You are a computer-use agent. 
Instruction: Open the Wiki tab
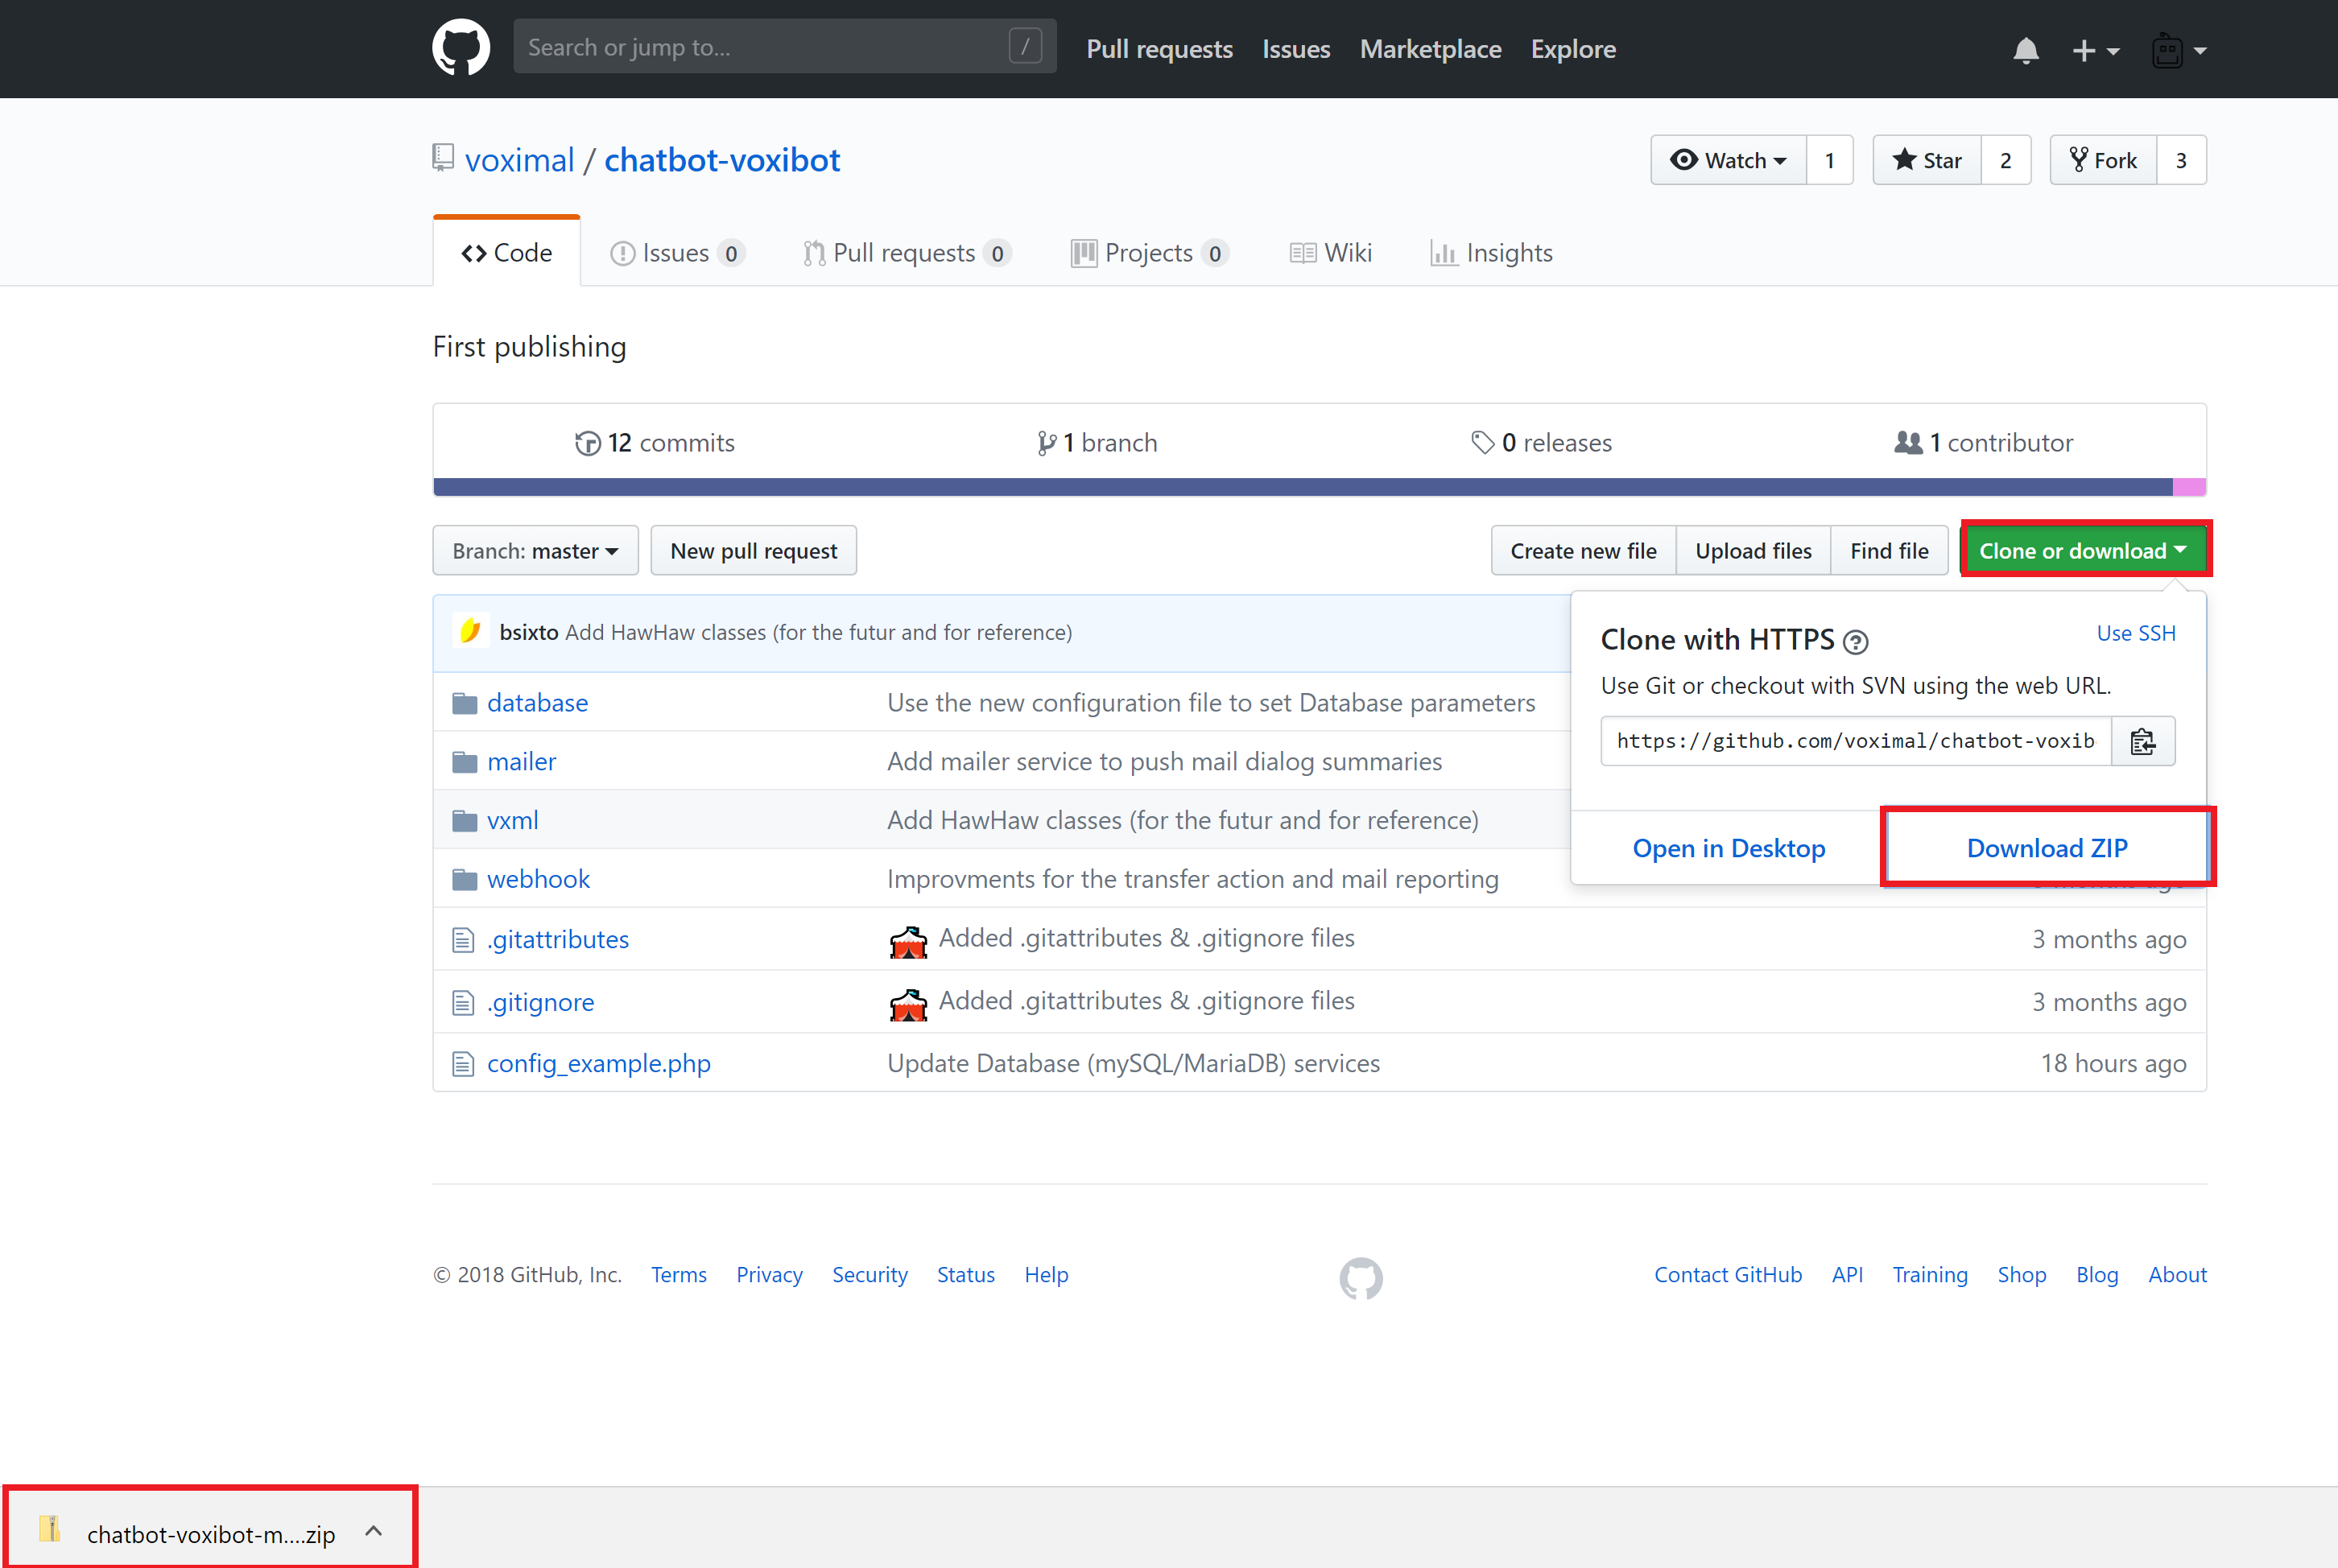pyautogui.click(x=1331, y=253)
